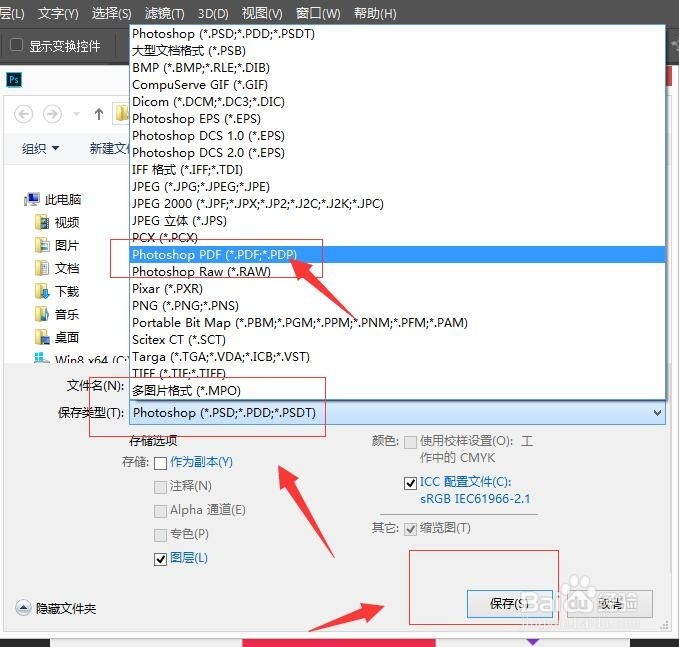Click the 音乐 folder icon
679x647 pixels.
(42, 314)
